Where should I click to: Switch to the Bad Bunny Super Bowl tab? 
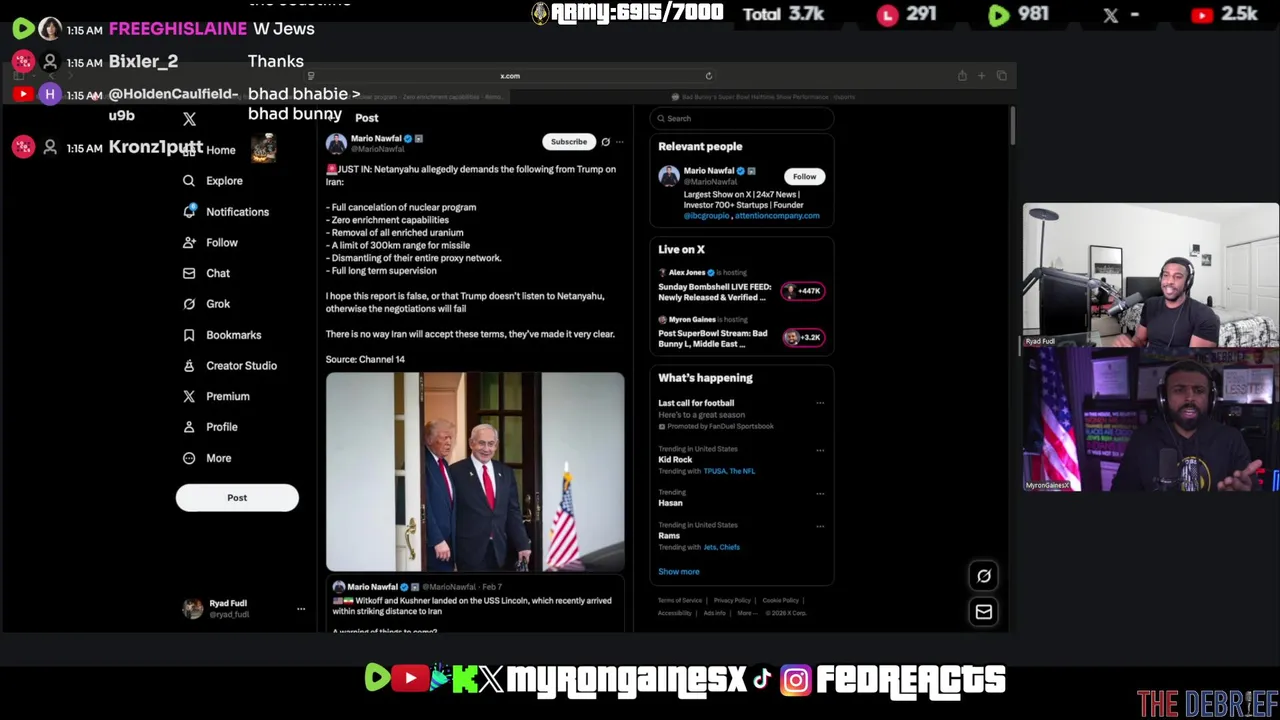coord(765,97)
